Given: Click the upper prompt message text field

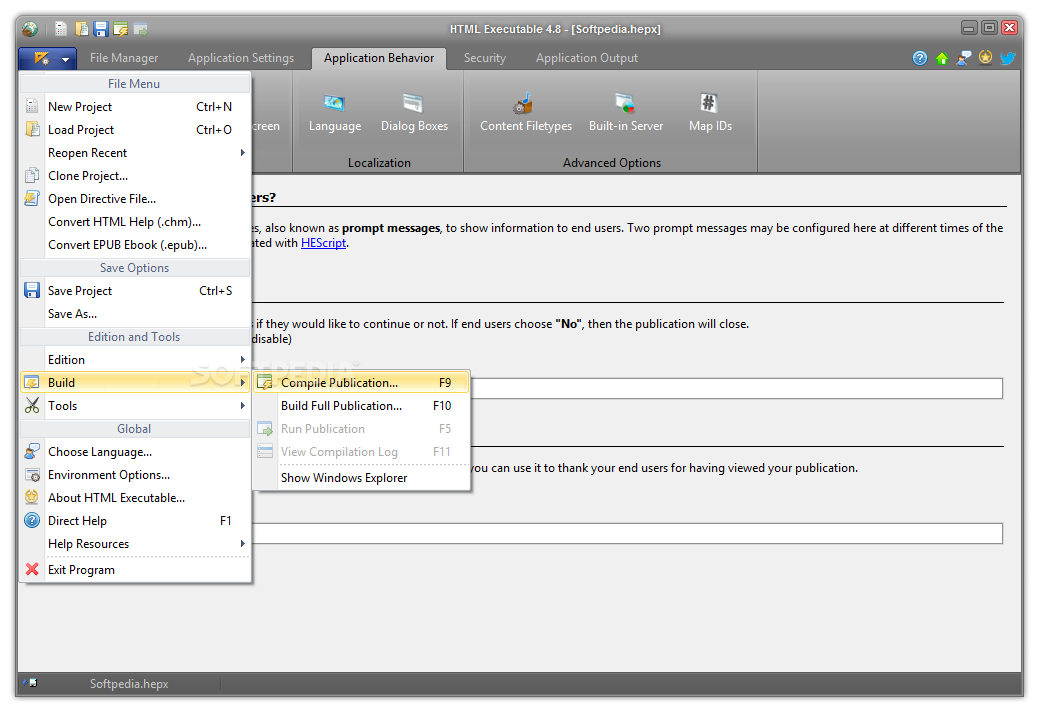Looking at the screenshot, I should (736, 388).
